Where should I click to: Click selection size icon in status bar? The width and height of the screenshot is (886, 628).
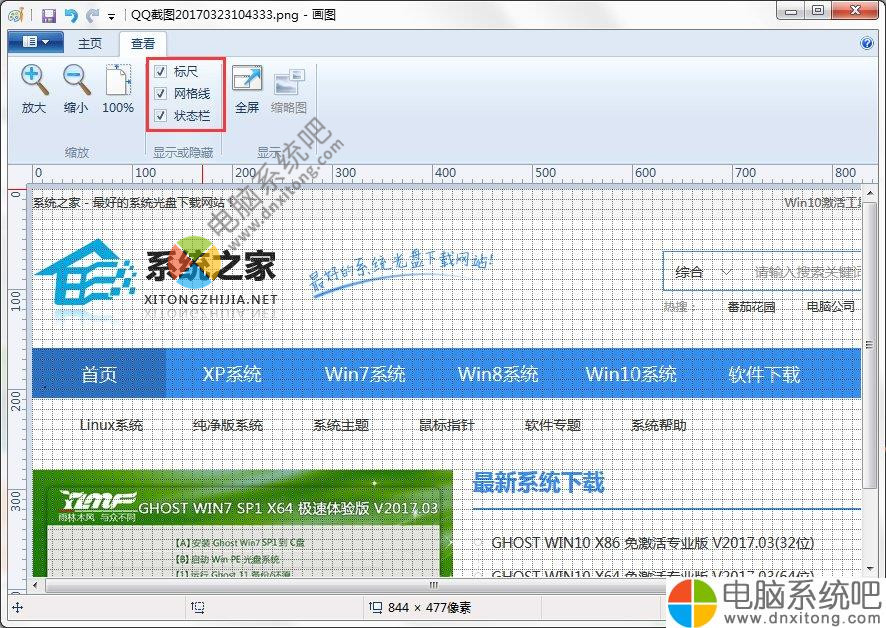197,607
